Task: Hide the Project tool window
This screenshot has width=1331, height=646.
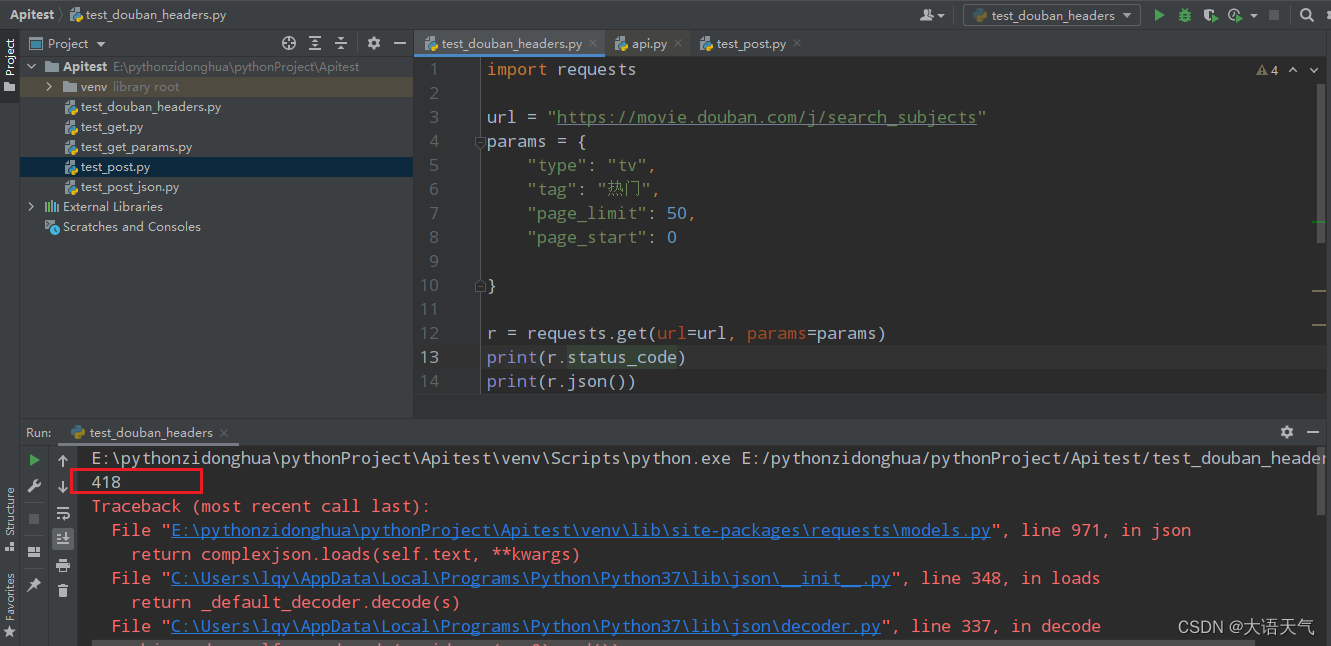Action: coord(399,43)
